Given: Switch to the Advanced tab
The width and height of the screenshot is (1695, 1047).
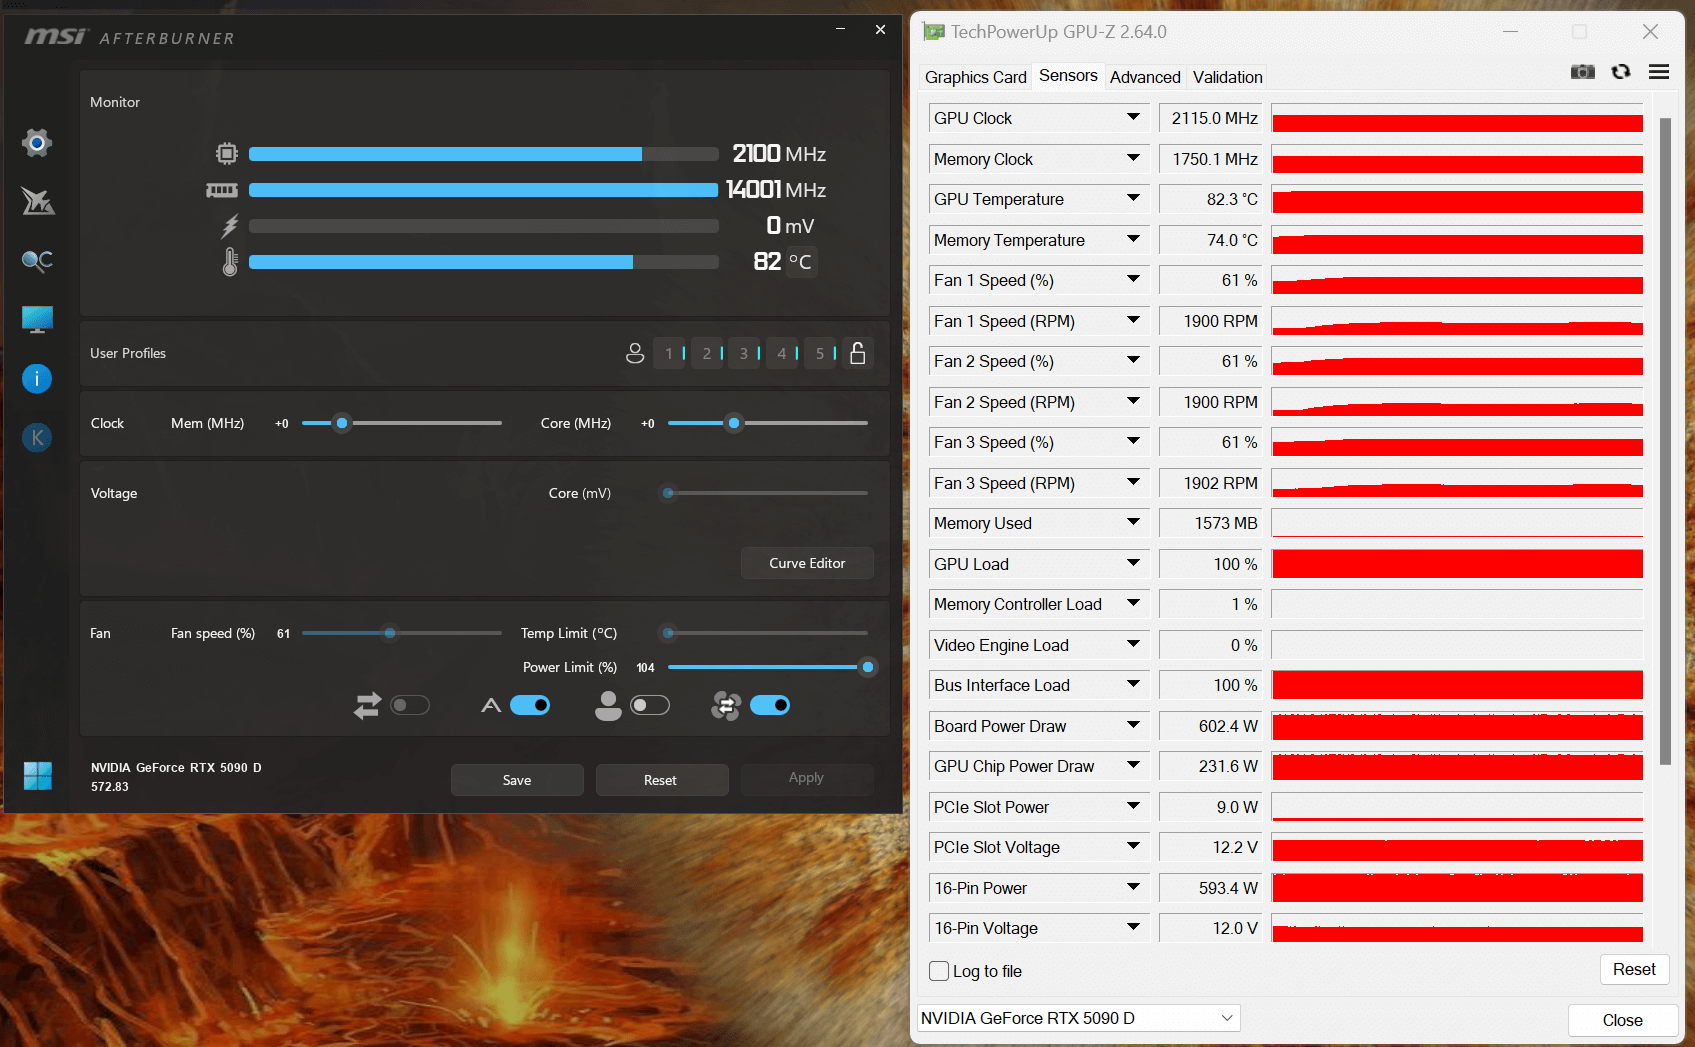Looking at the screenshot, I should coord(1145,77).
